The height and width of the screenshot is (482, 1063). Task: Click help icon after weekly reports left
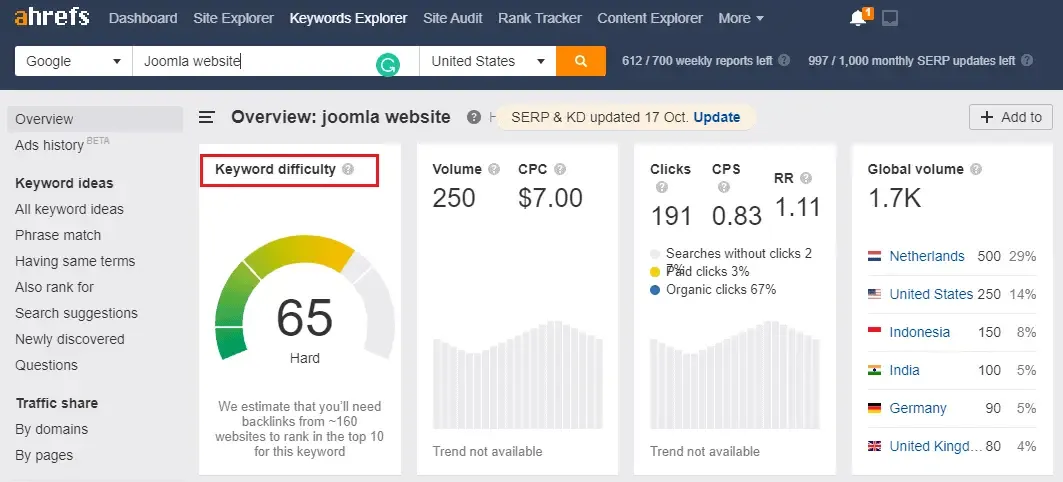784,60
